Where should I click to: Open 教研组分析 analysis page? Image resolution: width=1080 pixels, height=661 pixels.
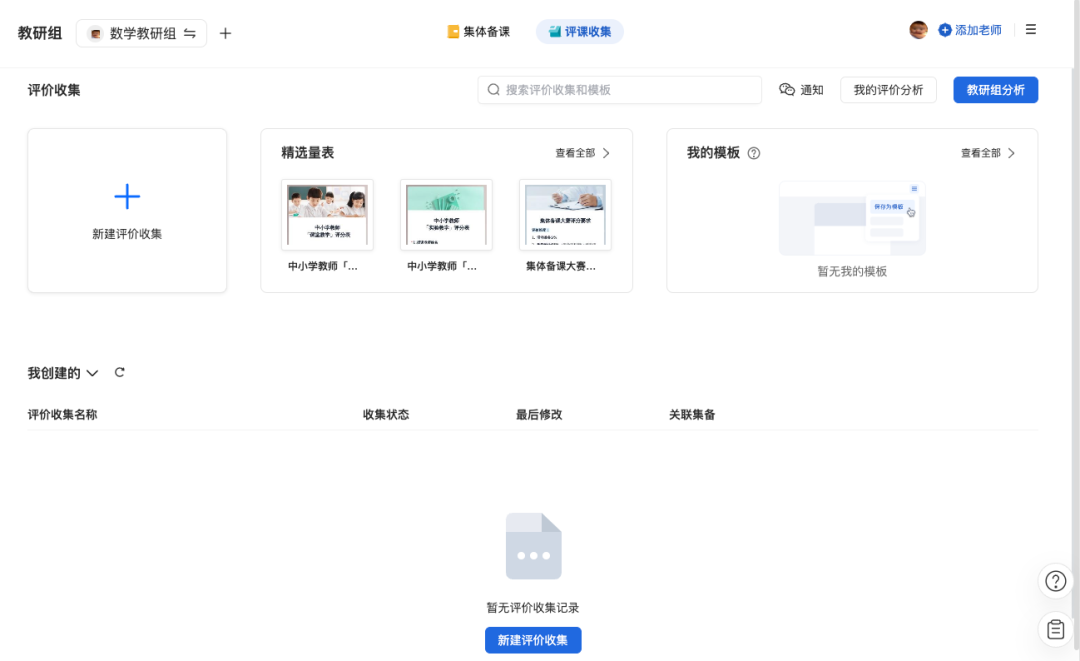(995, 90)
